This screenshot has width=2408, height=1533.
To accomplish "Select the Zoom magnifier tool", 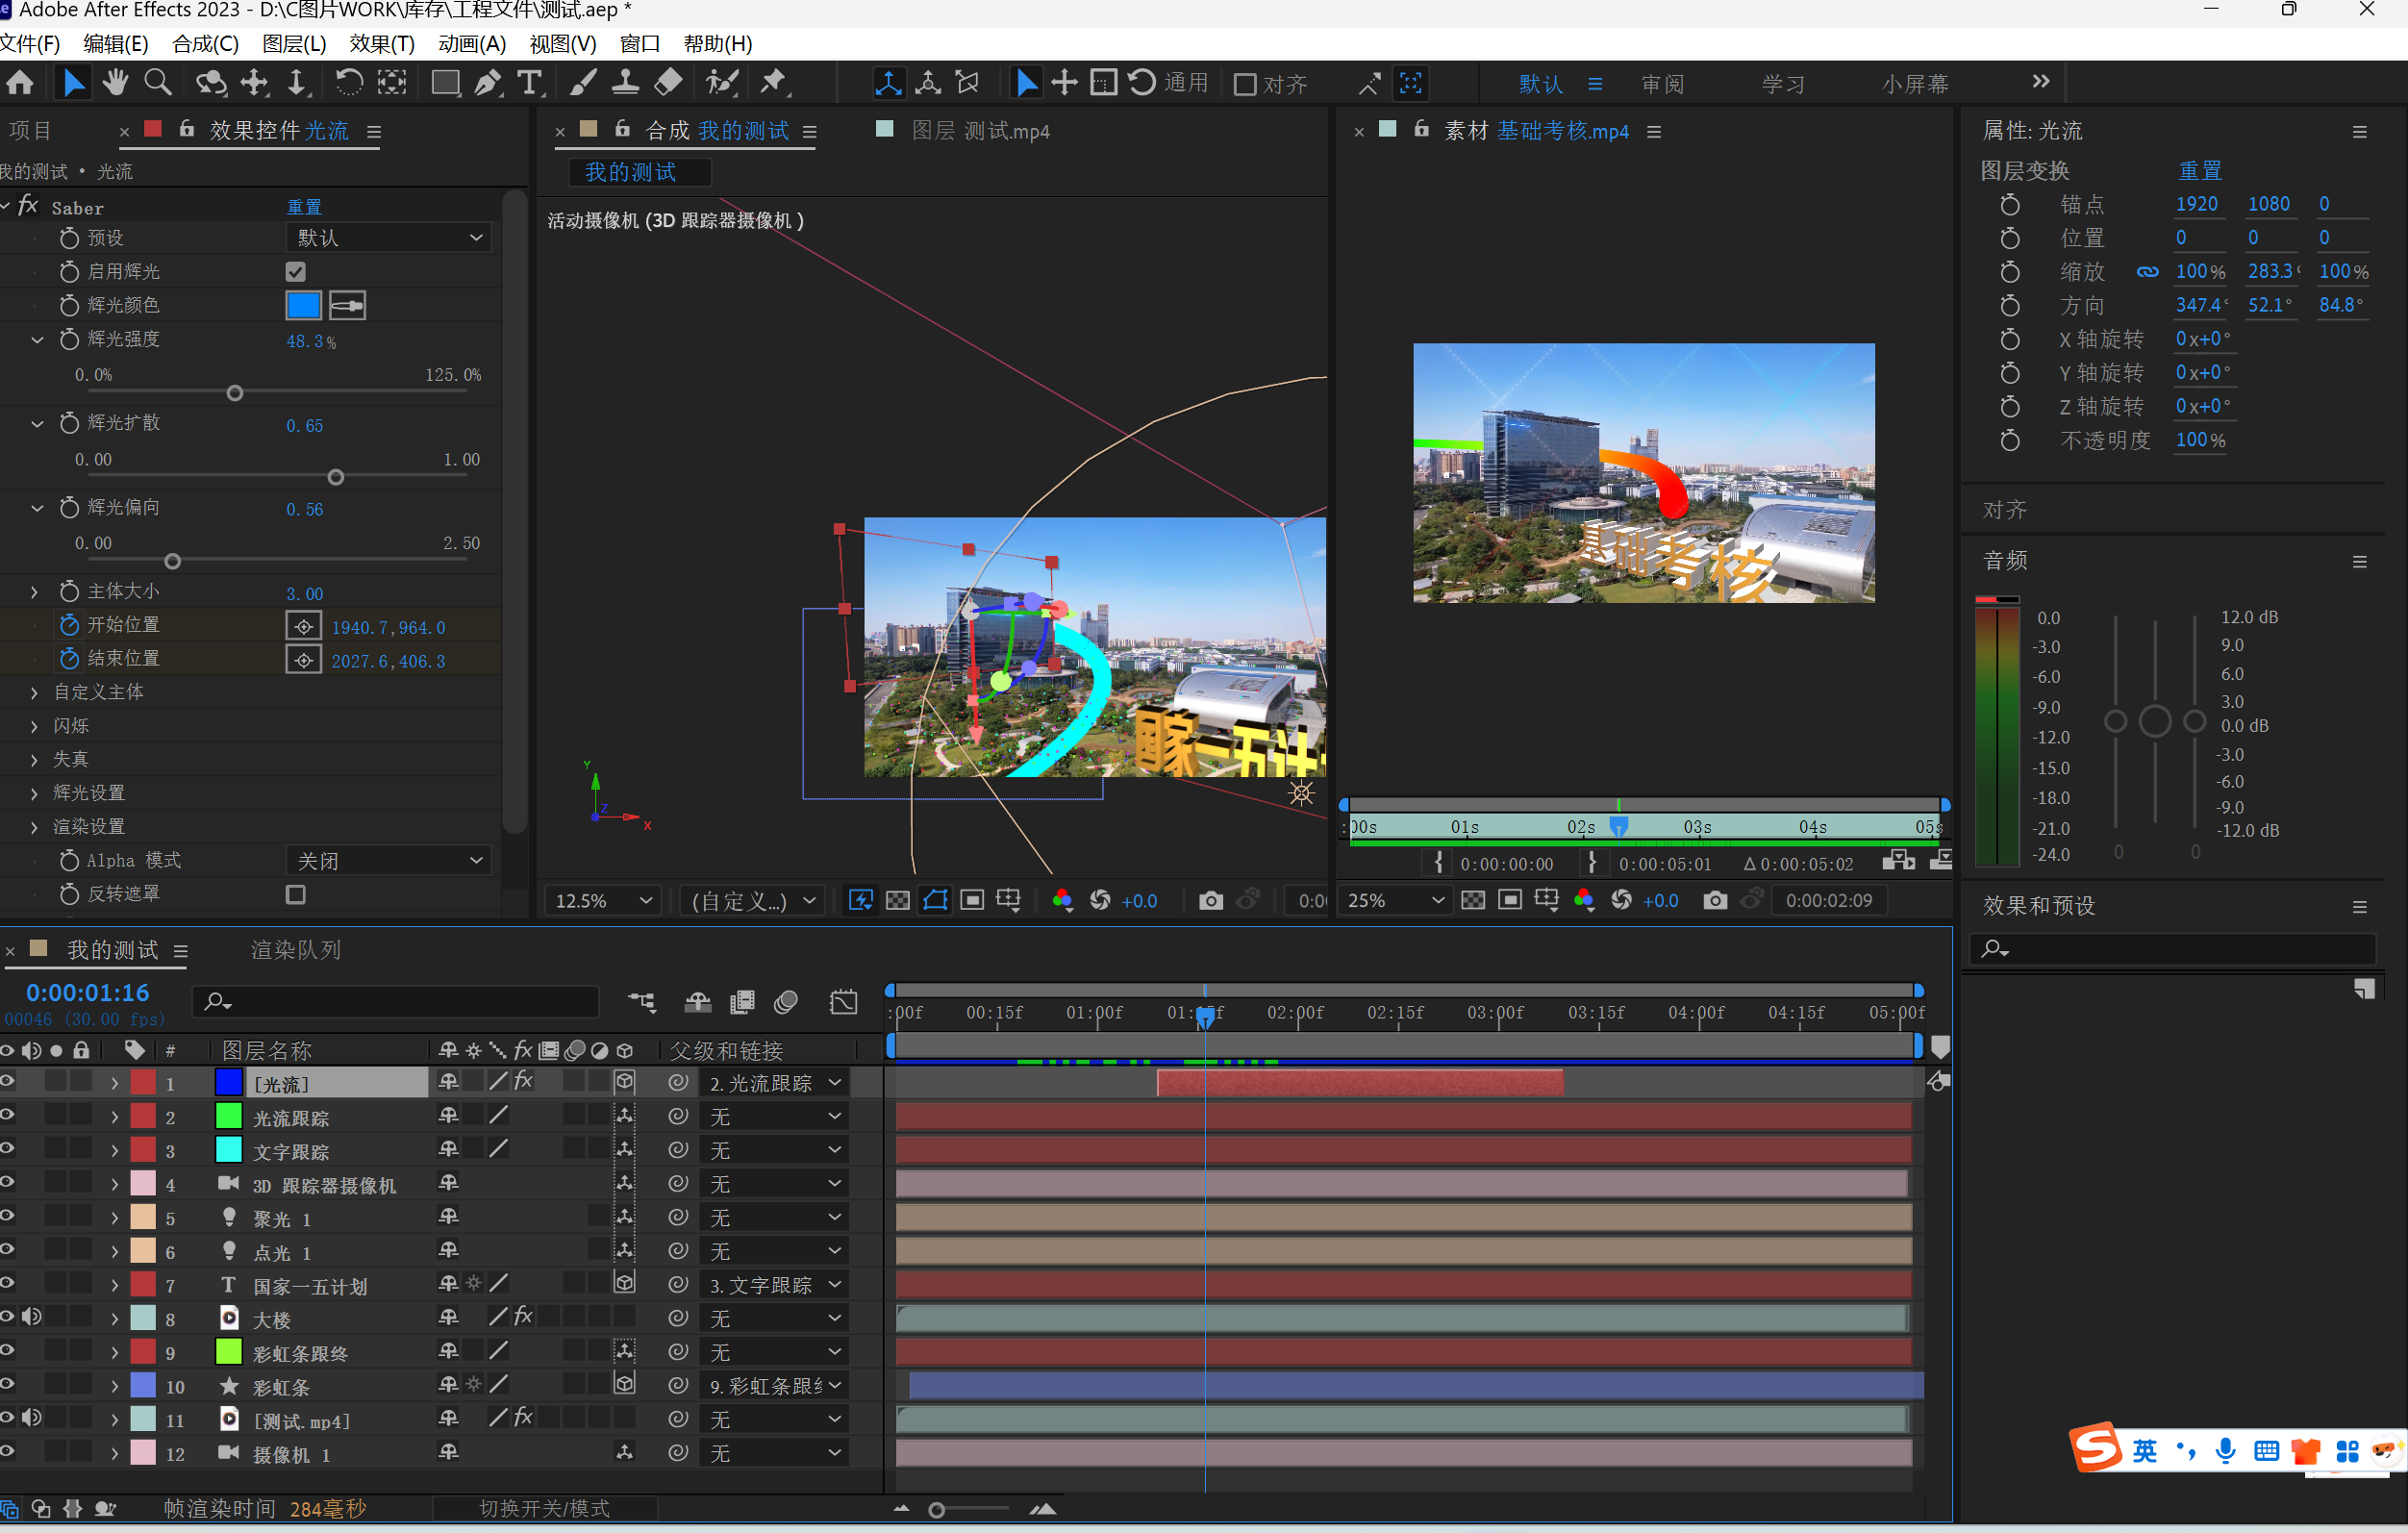I will (157, 83).
